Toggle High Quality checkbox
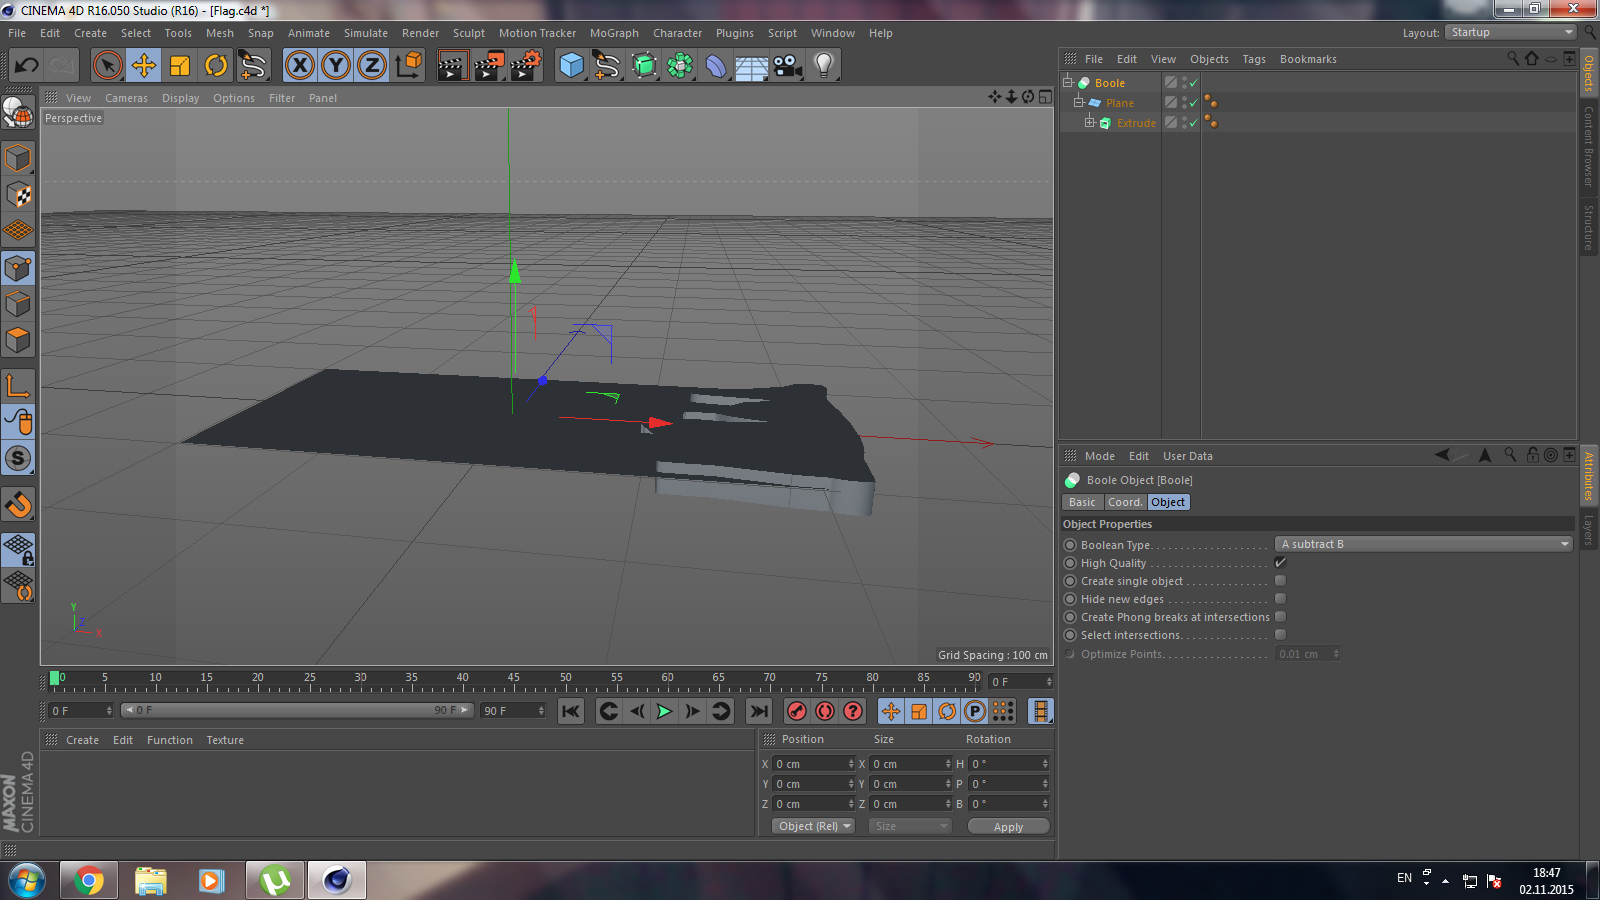 pyautogui.click(x=1280, y=563)
